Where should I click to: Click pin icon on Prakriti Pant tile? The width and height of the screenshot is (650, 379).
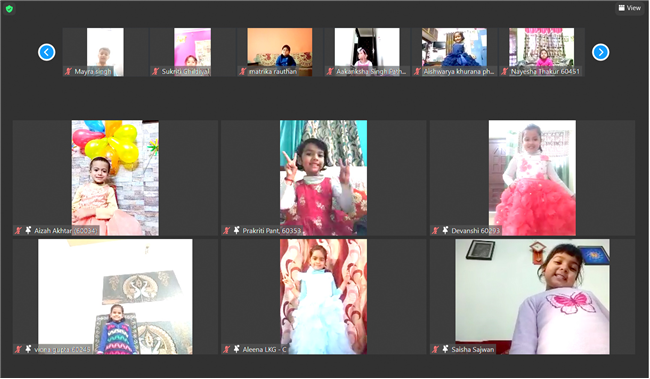coord(236,230)
